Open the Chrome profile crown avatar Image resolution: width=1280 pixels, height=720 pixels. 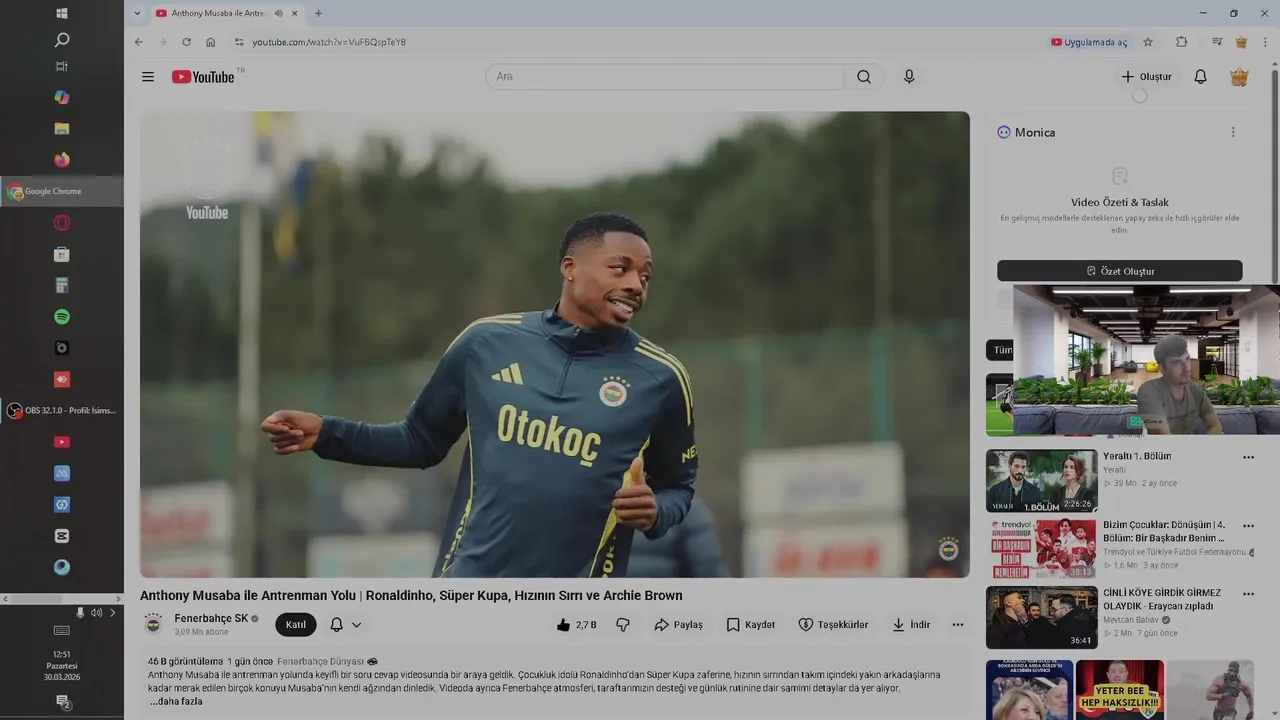point(1241,42)
